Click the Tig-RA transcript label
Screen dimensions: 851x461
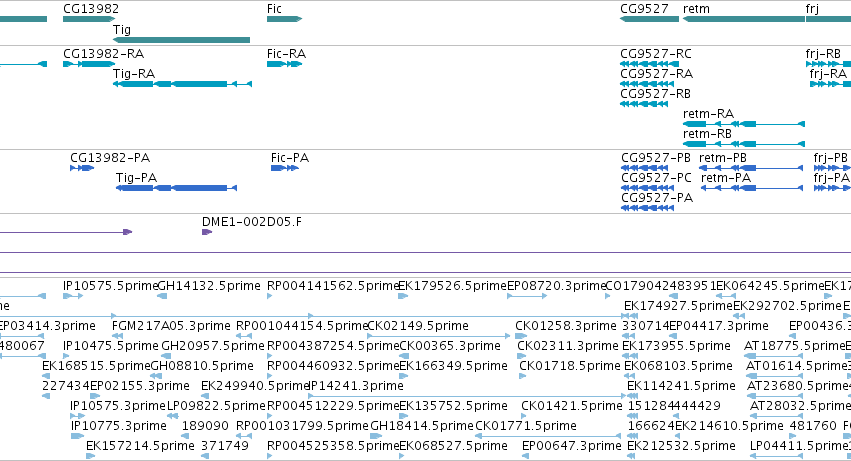(x=134, y=74)
